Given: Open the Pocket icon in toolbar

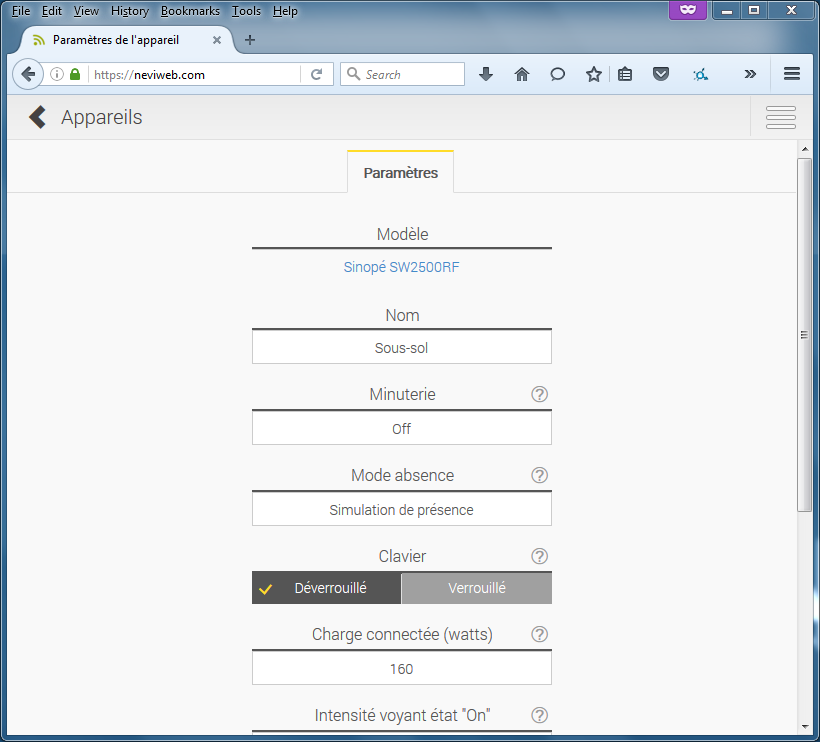Looking at the screenshot, I should [661, 74].
